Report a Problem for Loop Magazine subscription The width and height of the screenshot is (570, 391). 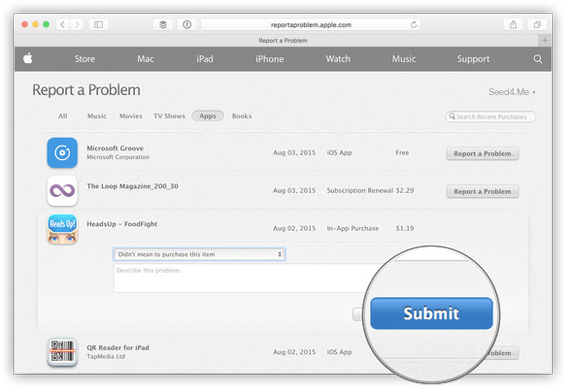tap(482, 191)
